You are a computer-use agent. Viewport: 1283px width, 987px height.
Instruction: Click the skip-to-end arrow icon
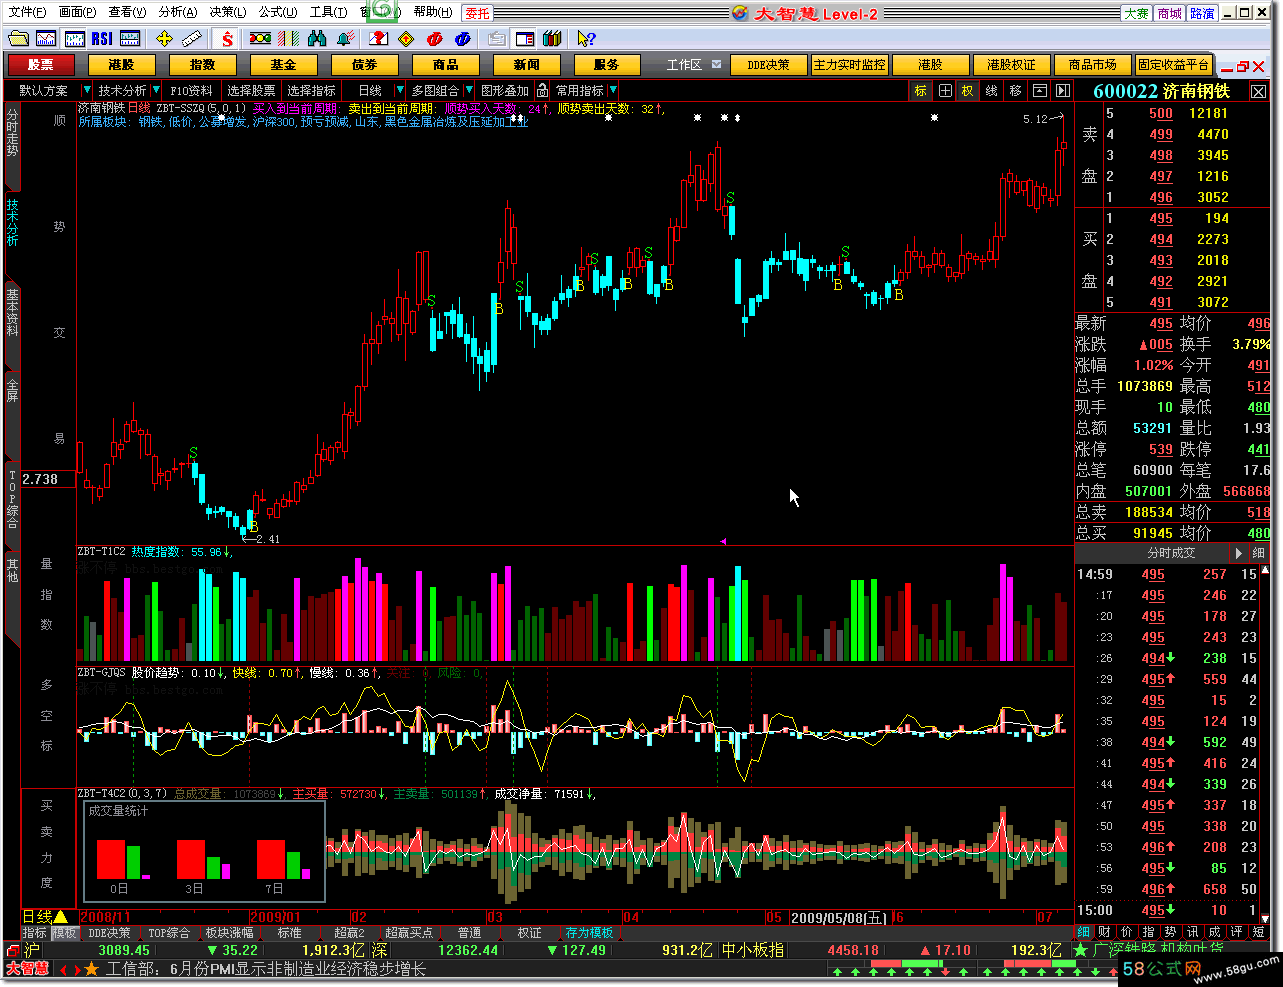click(1063, 90)
